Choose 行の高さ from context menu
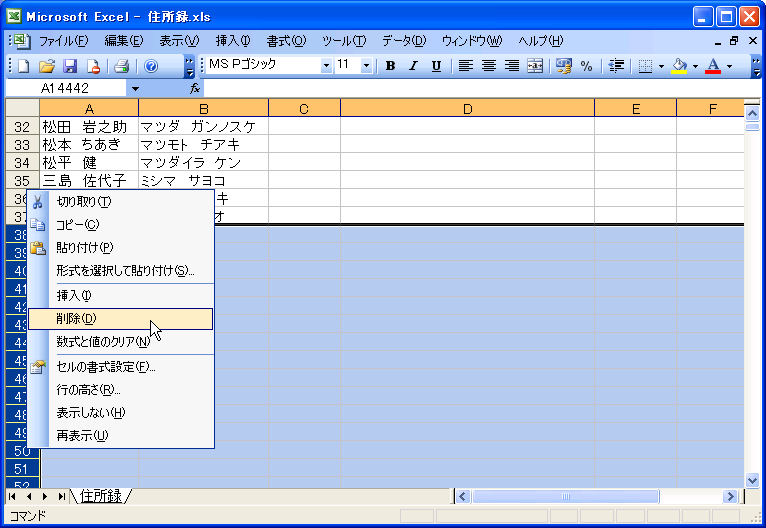The height and width of the screenshot is (528, 766). coord(121,390)
